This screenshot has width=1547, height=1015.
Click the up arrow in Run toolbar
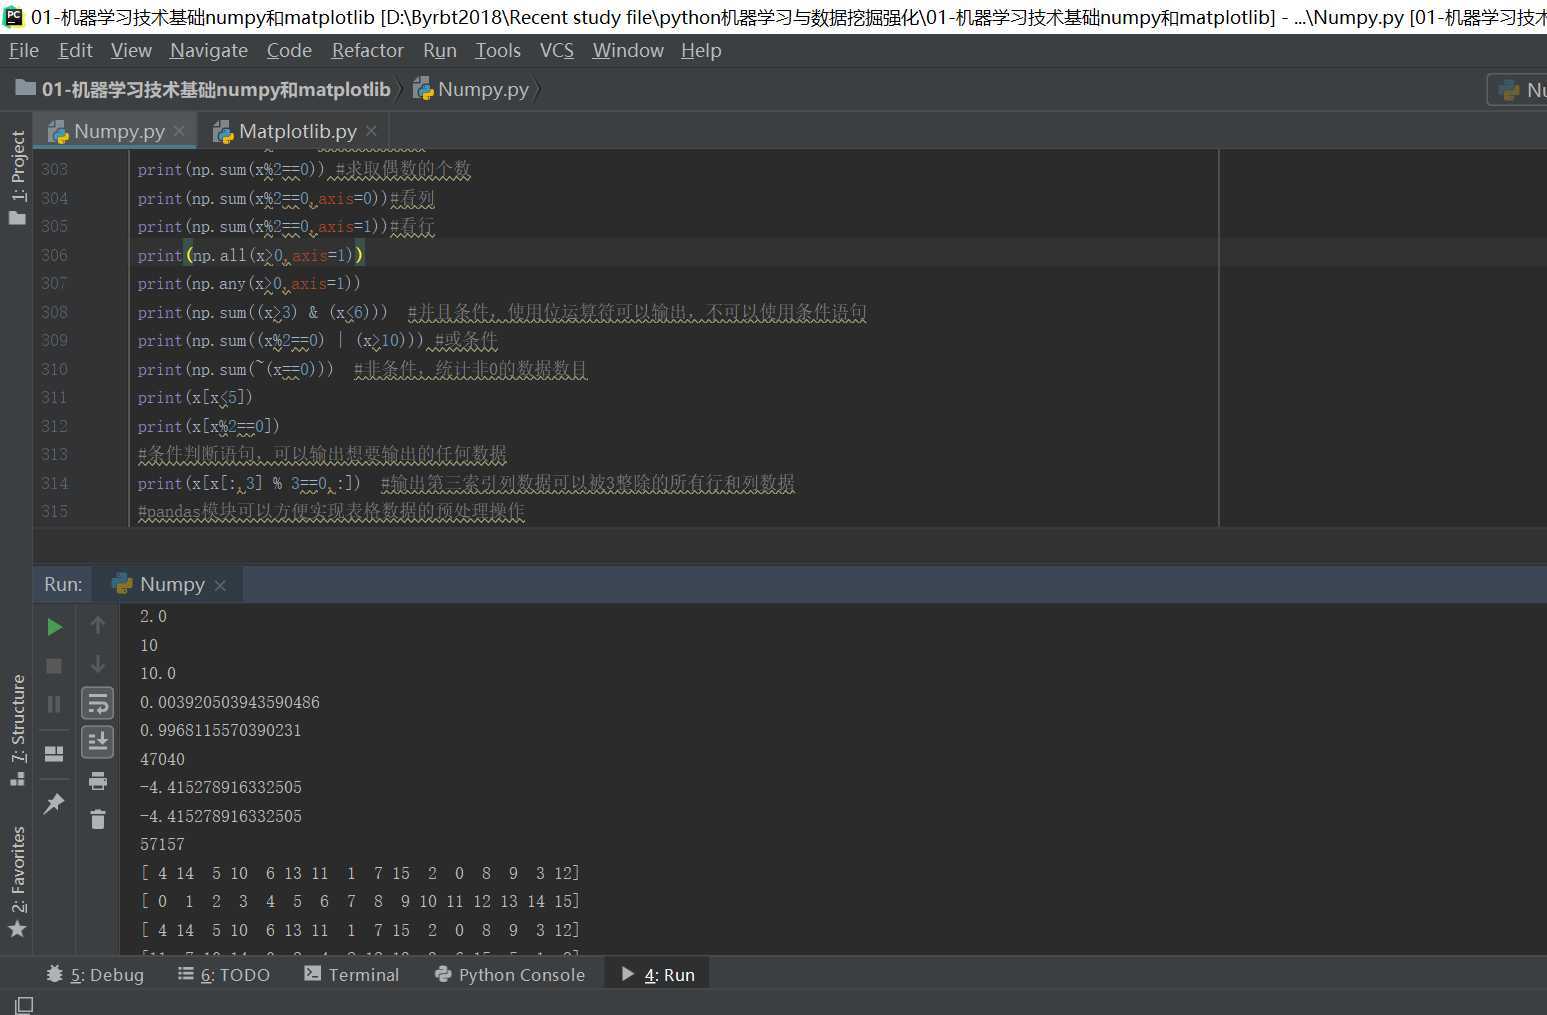coord(98,626)
